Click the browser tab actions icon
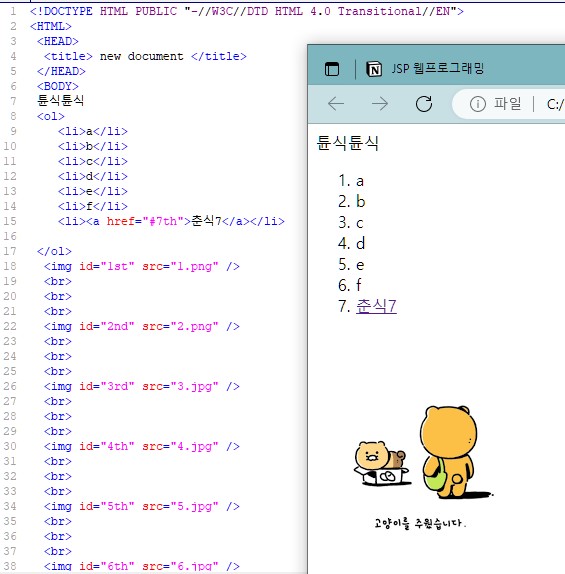 pyautogui.click(x=332, y=69)
